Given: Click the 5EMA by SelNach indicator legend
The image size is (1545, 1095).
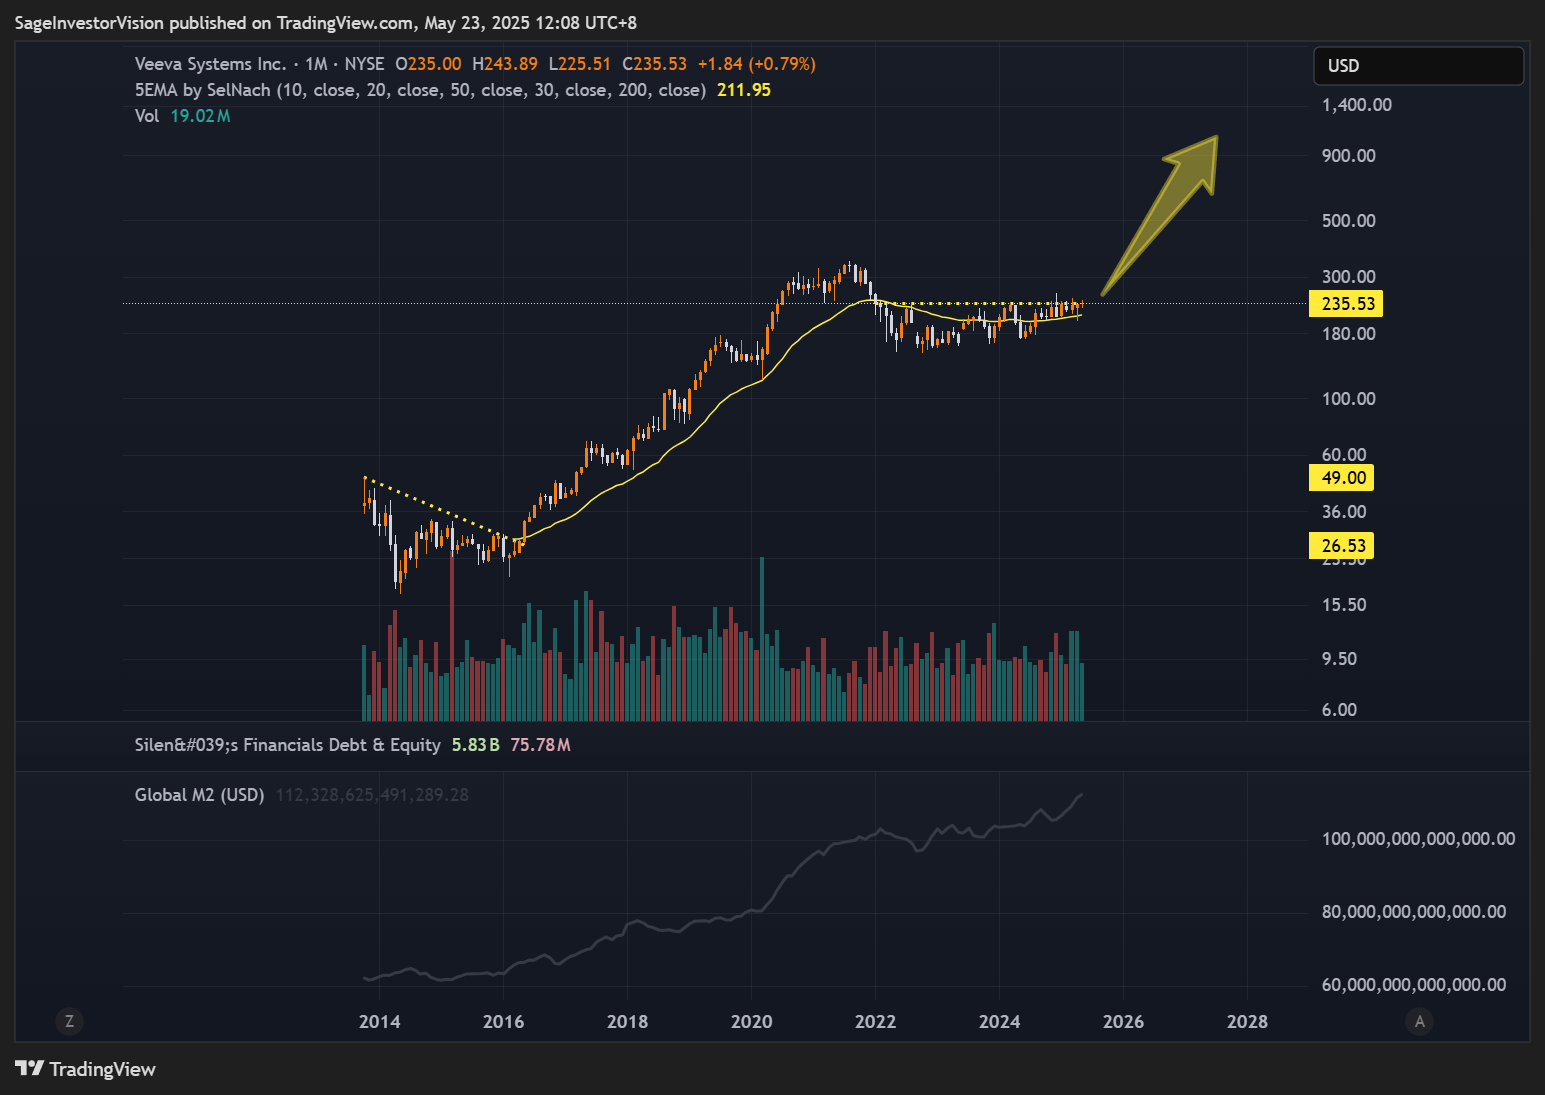Looking at the screenshot, I should pyautogui.click(x=420, y=90).
